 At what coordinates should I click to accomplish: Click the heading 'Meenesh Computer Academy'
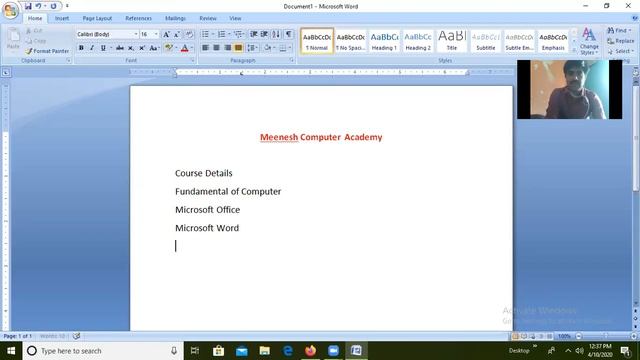[321, 137]
